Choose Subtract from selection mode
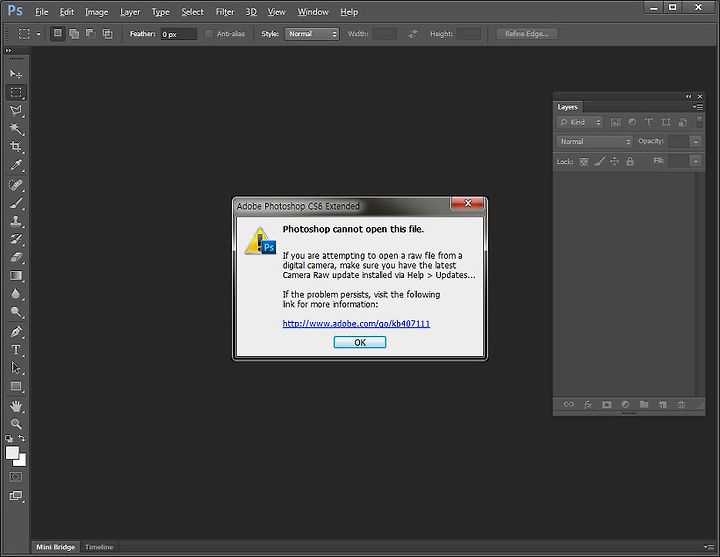 (90, 34)
